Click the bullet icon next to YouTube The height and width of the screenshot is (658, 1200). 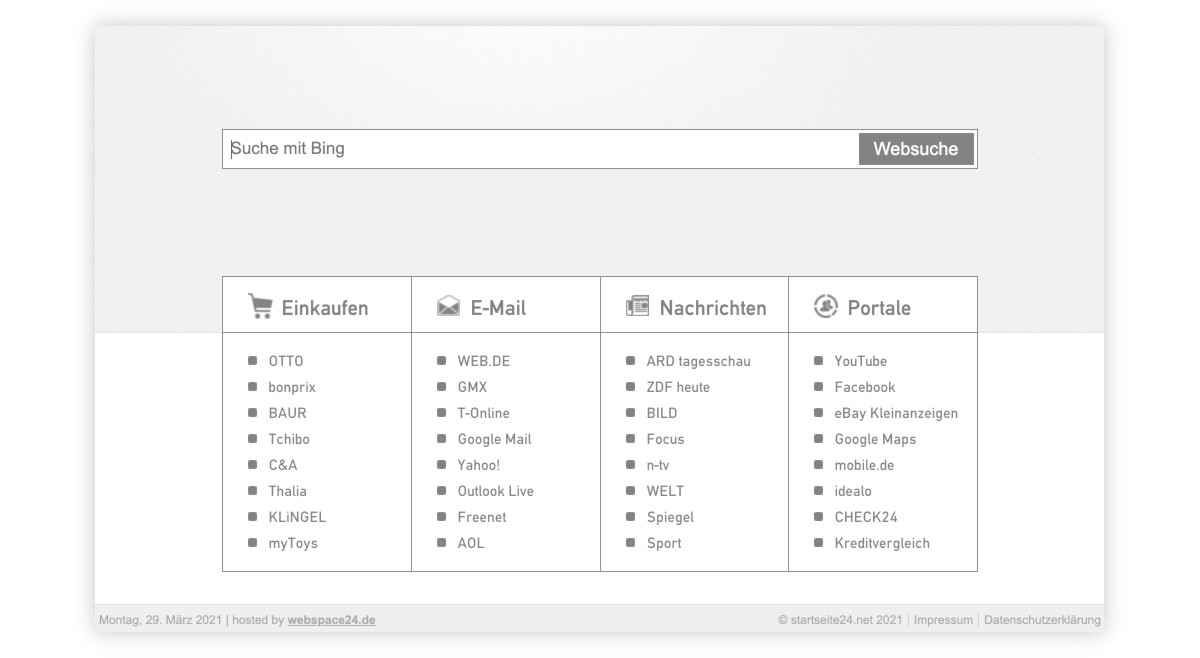point(820,361)
